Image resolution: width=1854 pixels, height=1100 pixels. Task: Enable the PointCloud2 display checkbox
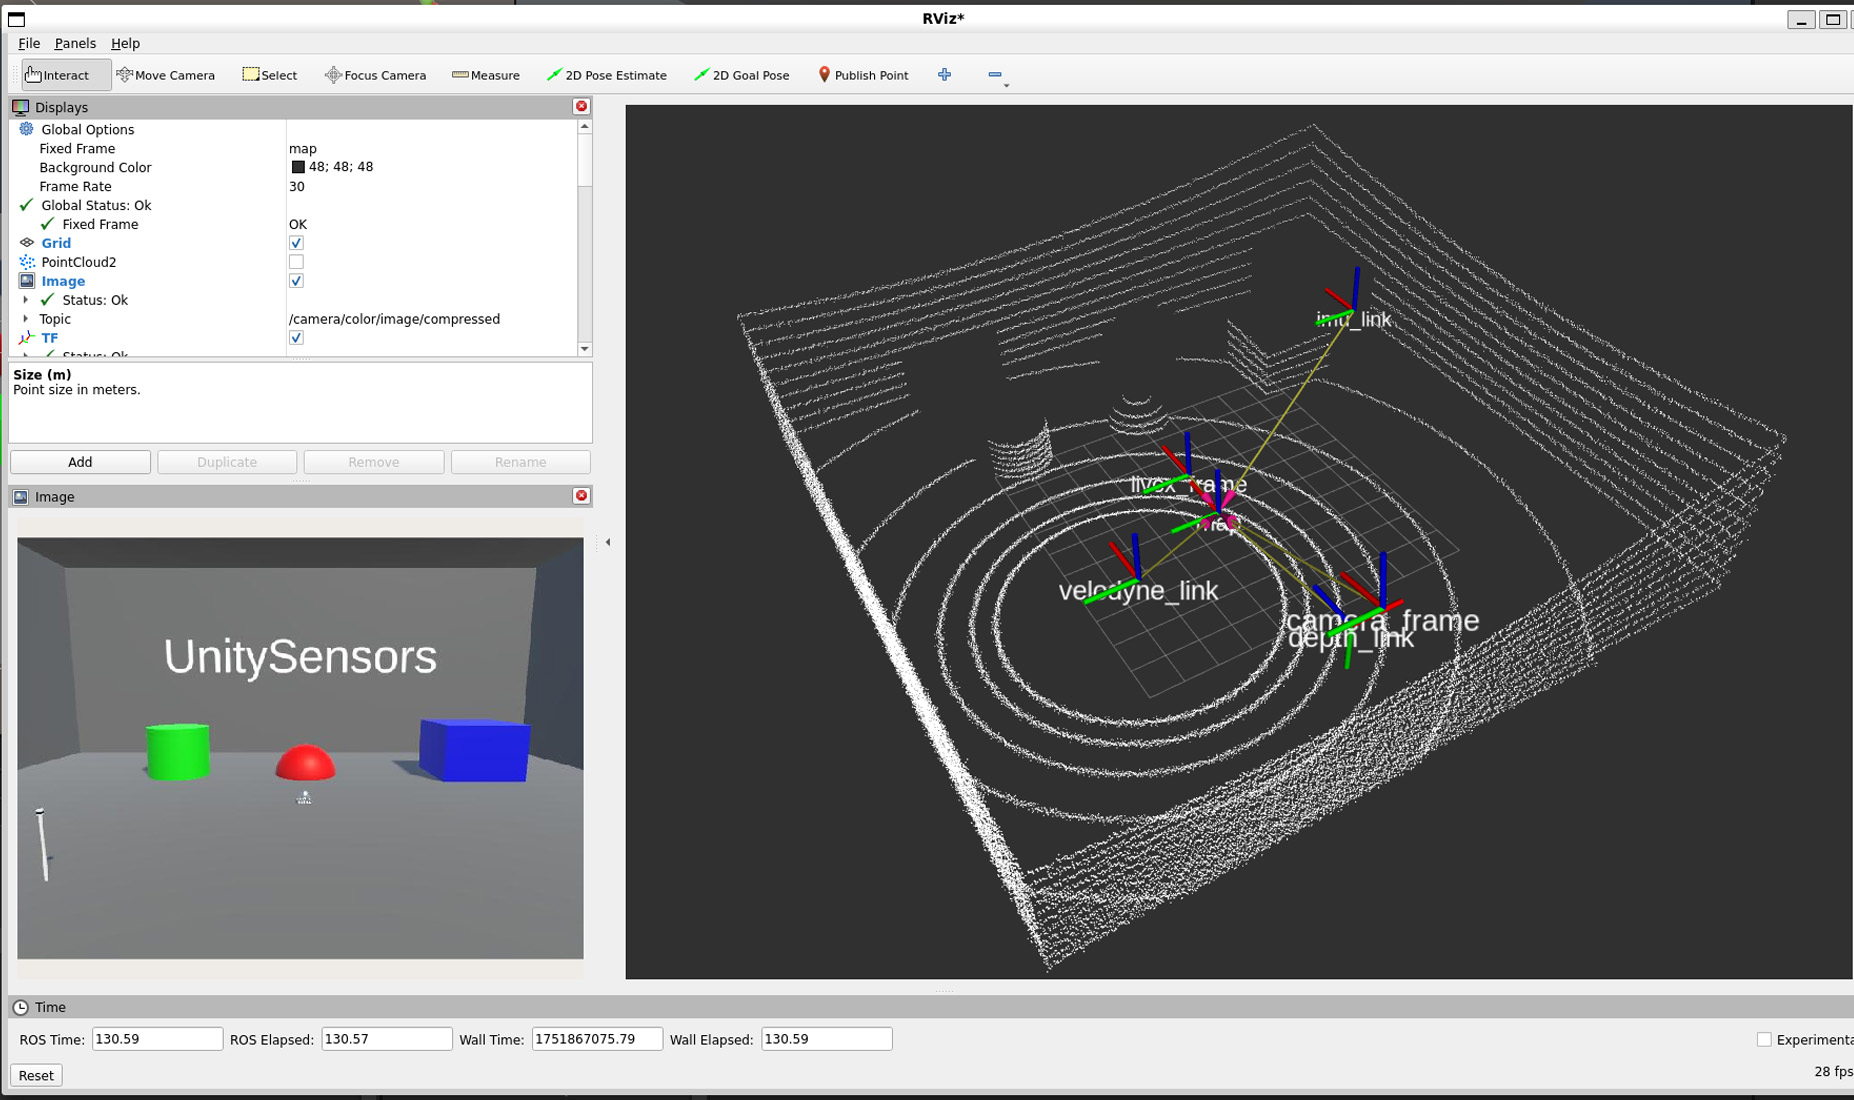[296, 262]
